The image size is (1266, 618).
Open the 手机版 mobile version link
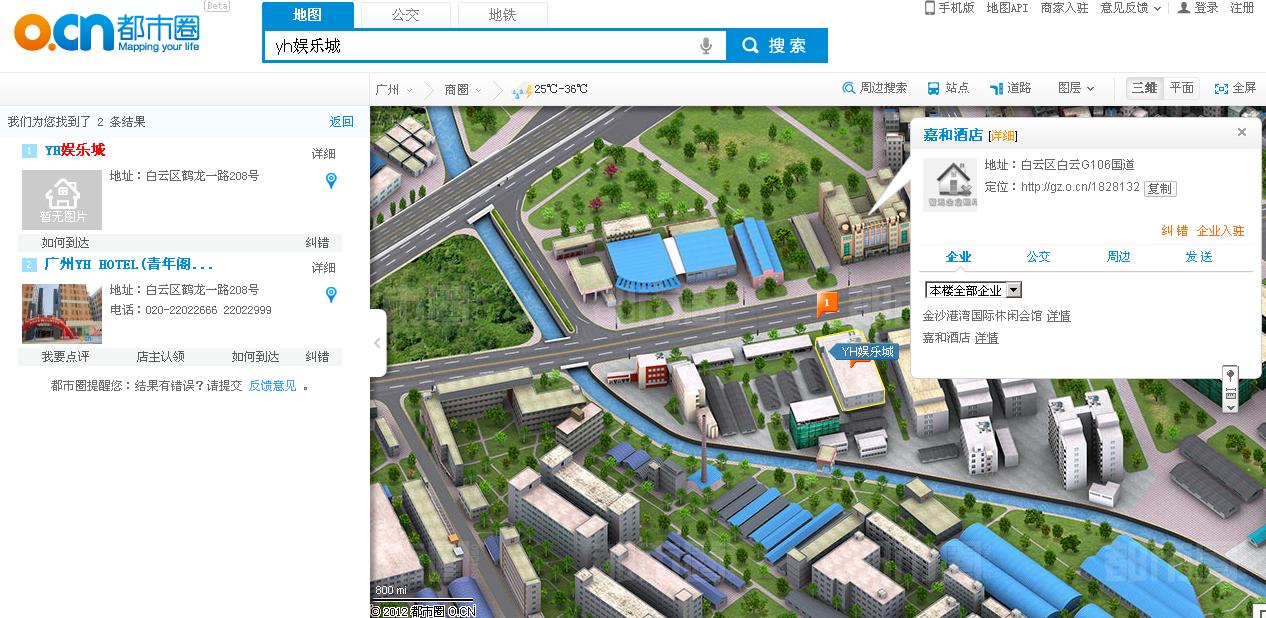tap(949, 7)
